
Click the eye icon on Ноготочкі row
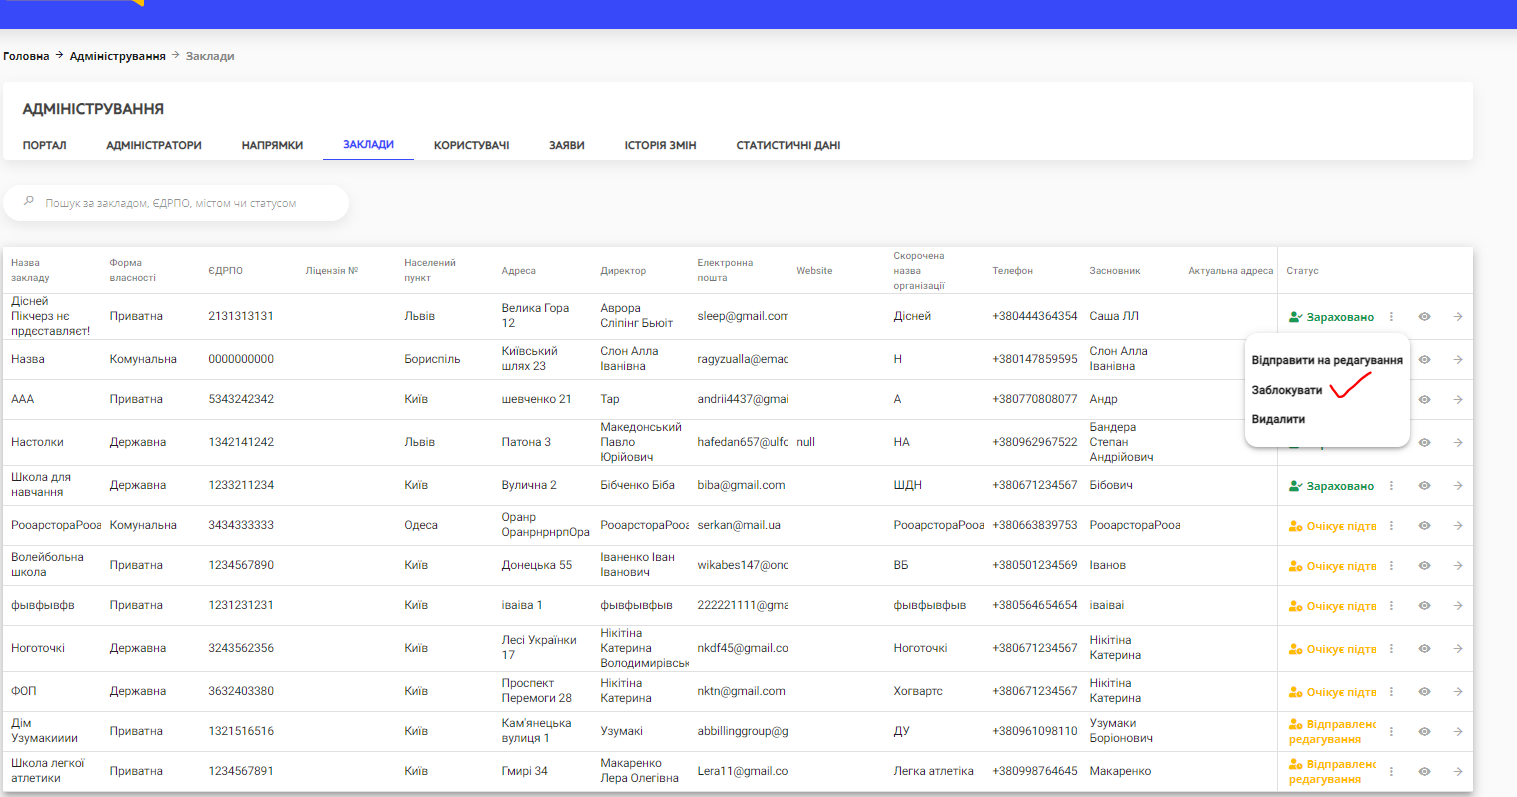[1424, 648]
